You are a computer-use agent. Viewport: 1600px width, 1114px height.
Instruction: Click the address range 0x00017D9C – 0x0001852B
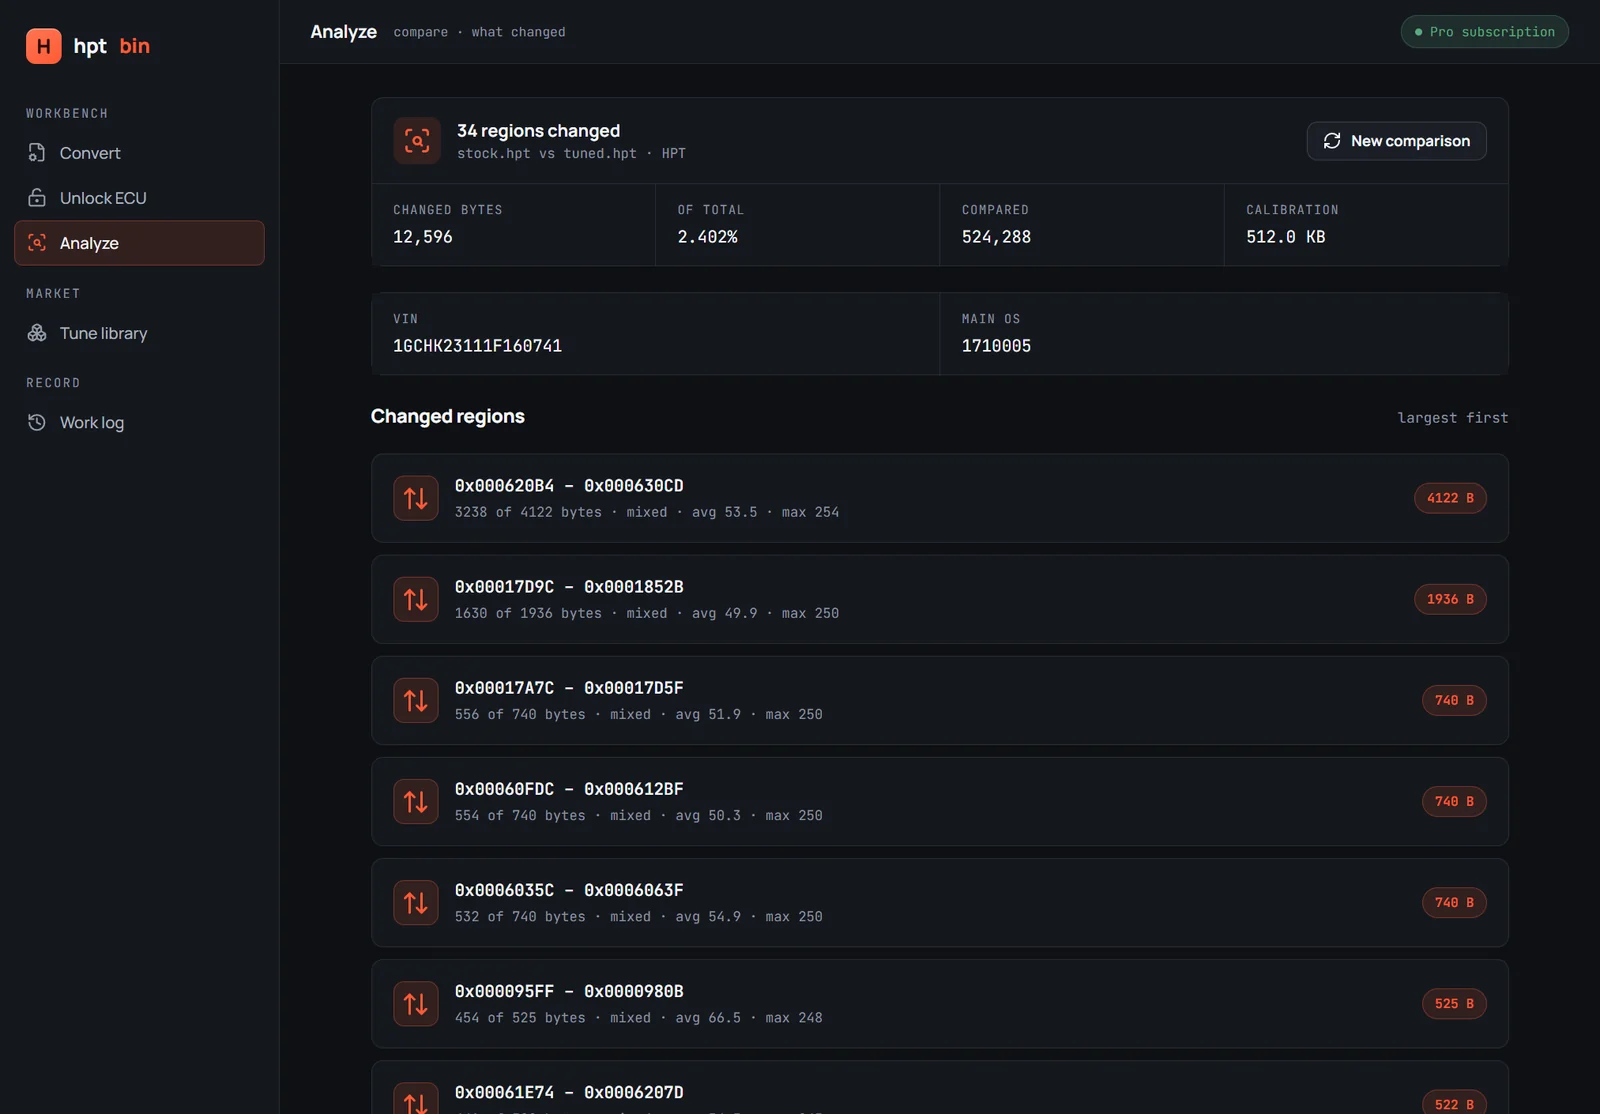click(x=569, y=587)
